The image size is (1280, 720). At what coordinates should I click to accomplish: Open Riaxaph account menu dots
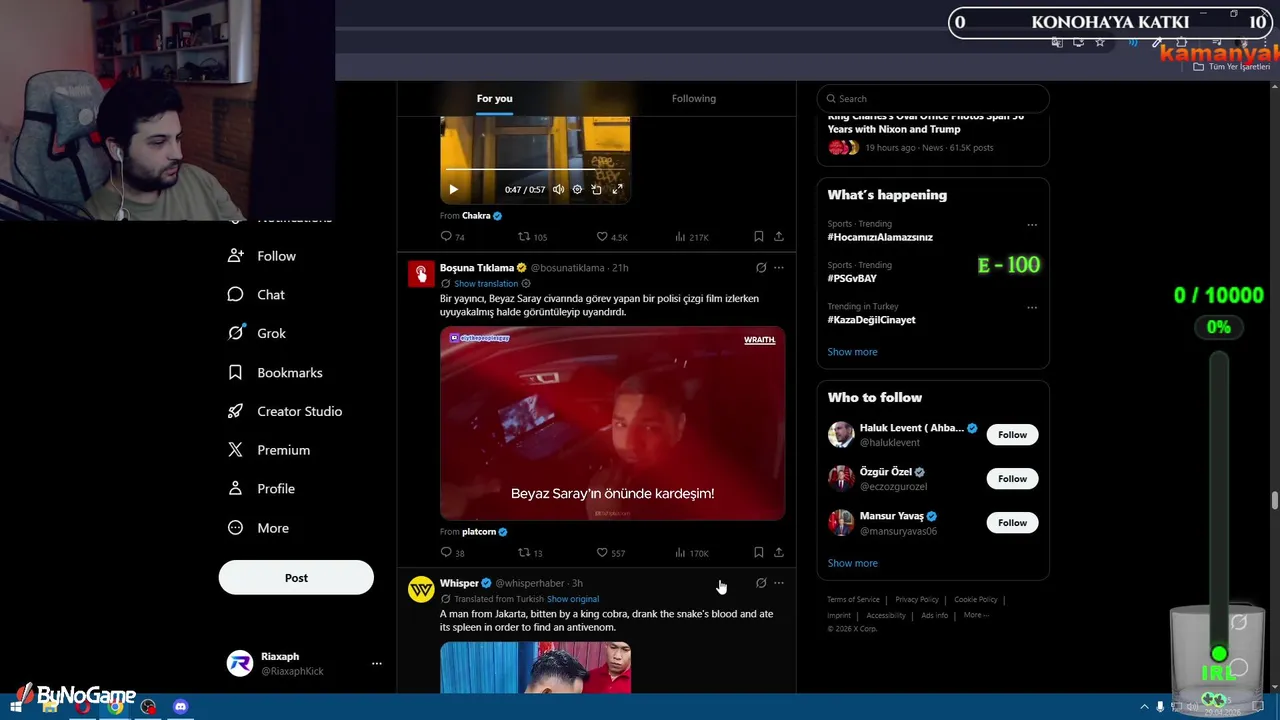click(x=377, y=663)
